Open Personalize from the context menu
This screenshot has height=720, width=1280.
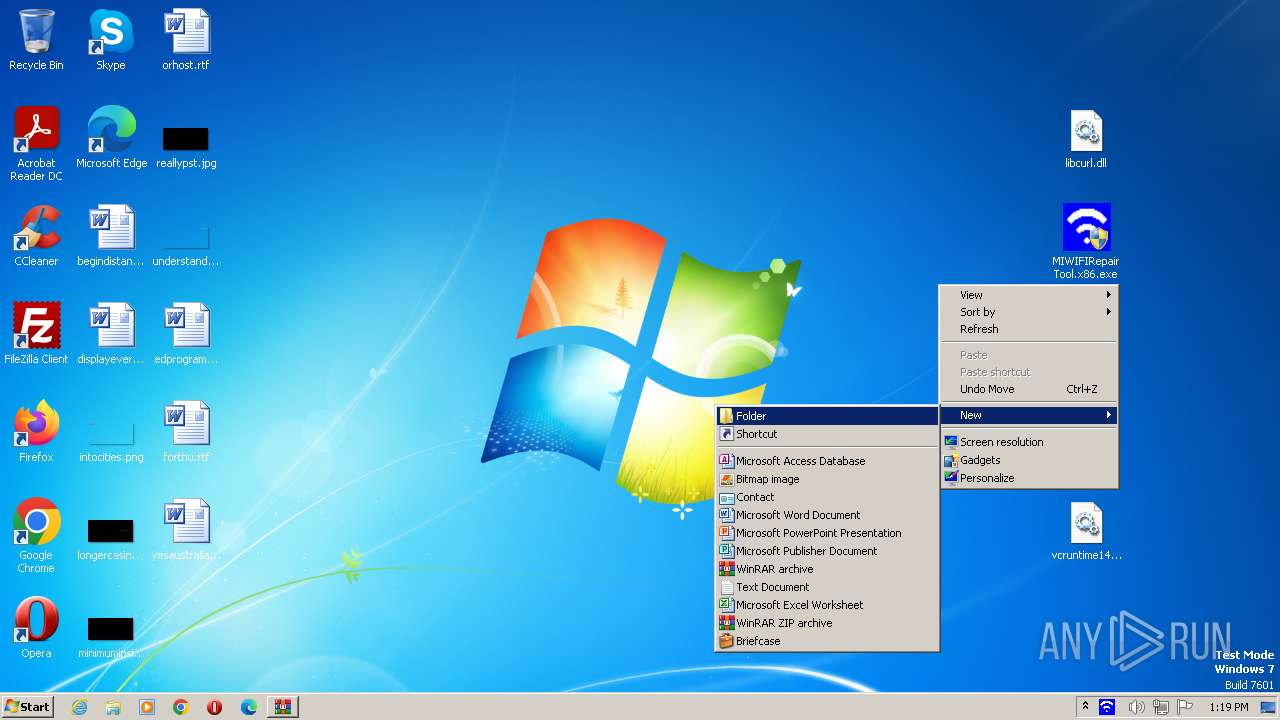(x=1028, y=478)
